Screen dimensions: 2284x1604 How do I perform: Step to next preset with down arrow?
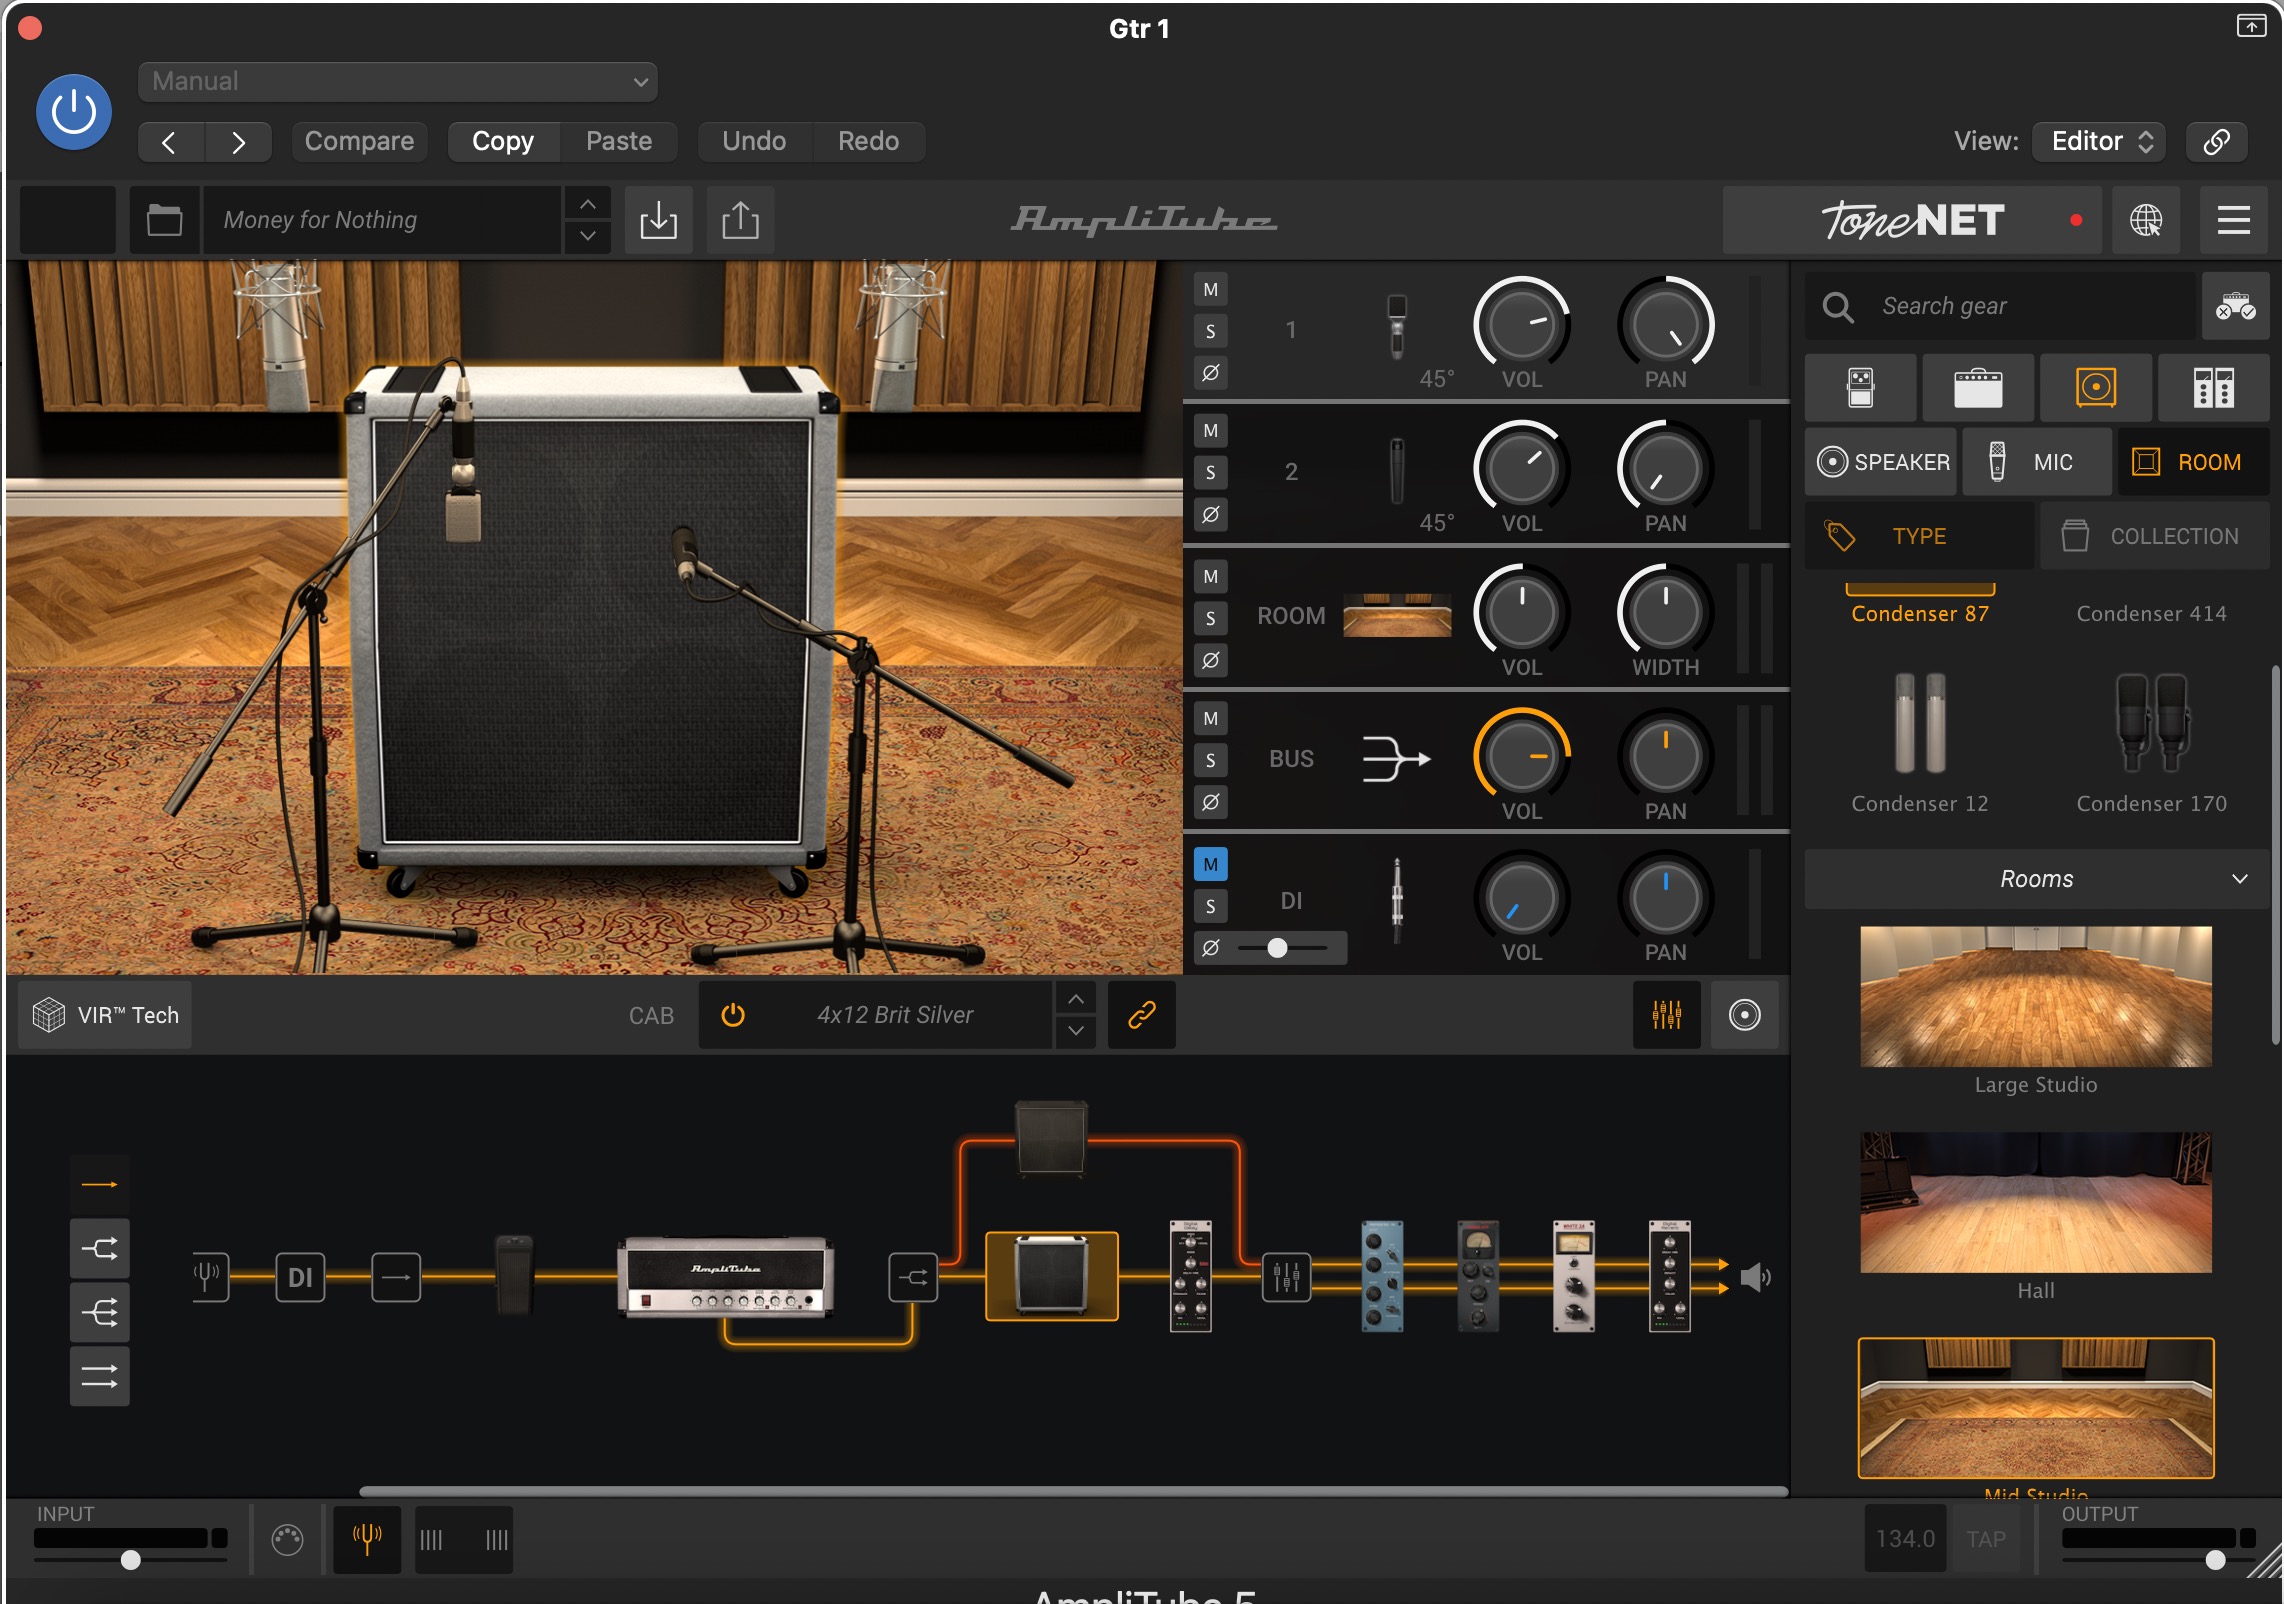(588, 236)
